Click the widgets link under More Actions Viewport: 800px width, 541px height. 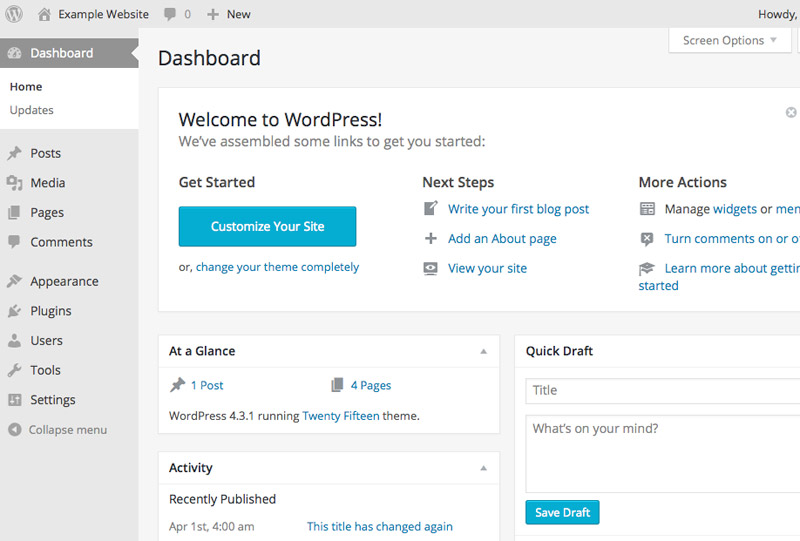coord(735,209)
